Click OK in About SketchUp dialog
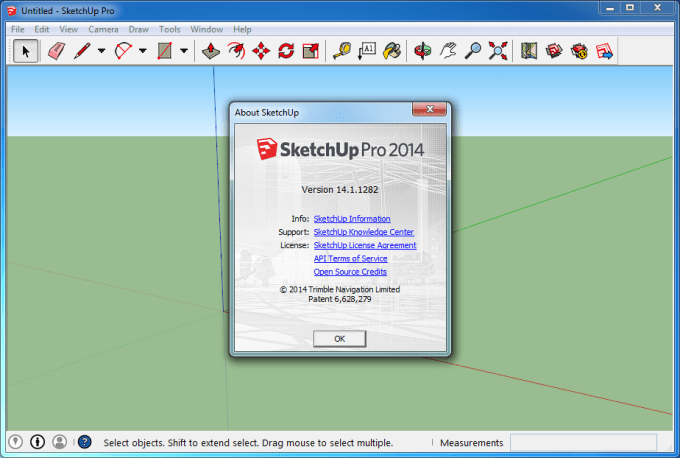Screen dimensions: 680x458 340,339
